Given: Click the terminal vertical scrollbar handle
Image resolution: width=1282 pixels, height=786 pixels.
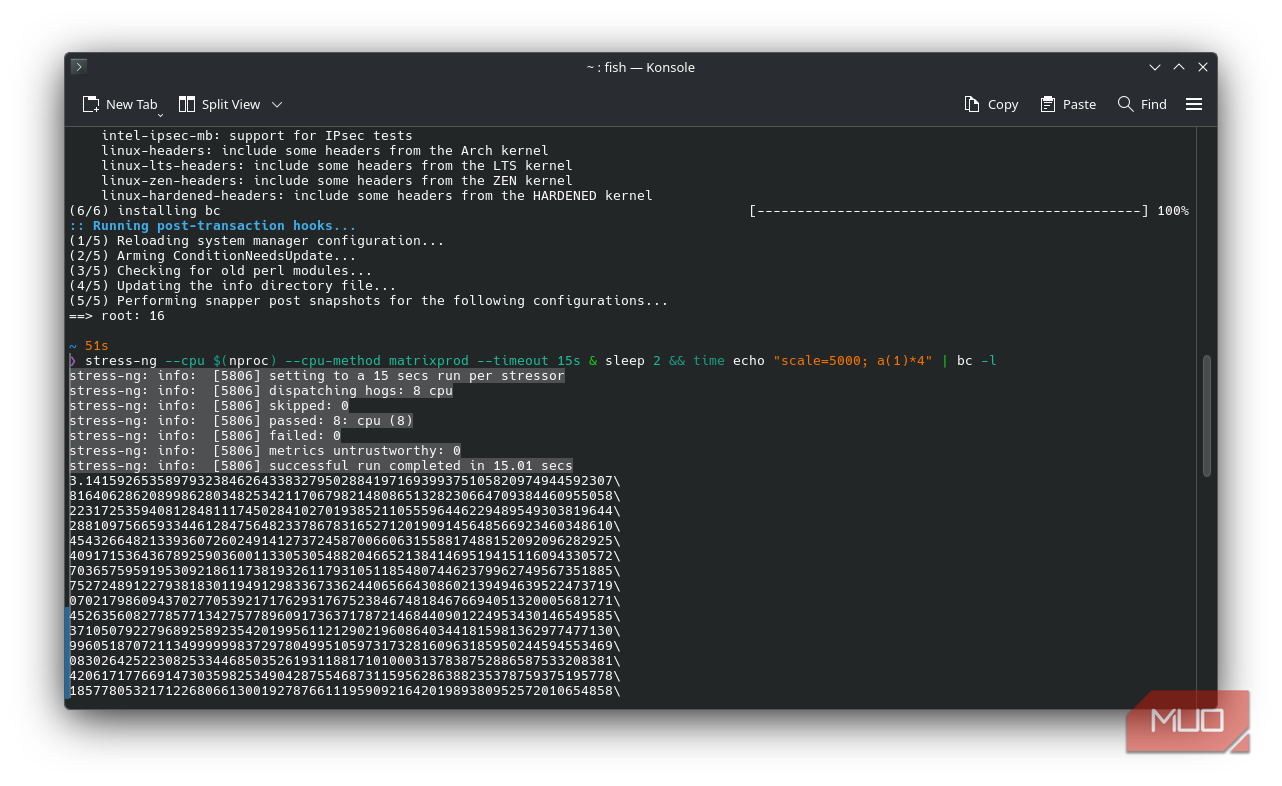Looking at the screenshot, I should 1207,415.
